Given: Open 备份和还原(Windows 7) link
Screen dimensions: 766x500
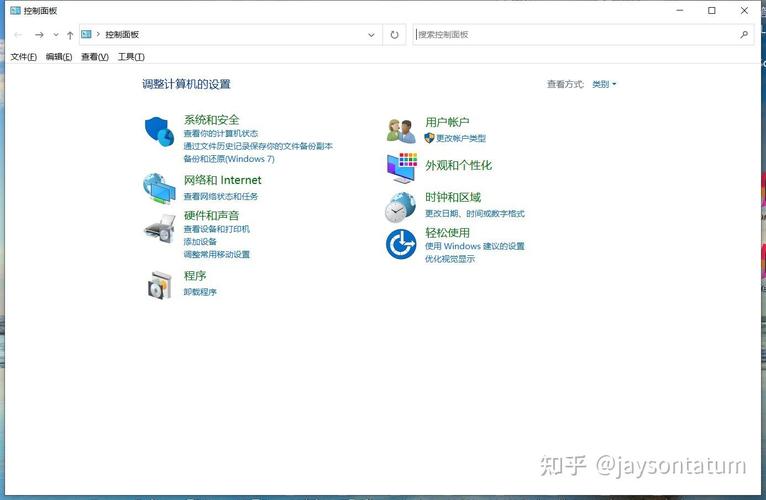Looking at the screenshot, I should pyautogui.click(x=229, y=159).
